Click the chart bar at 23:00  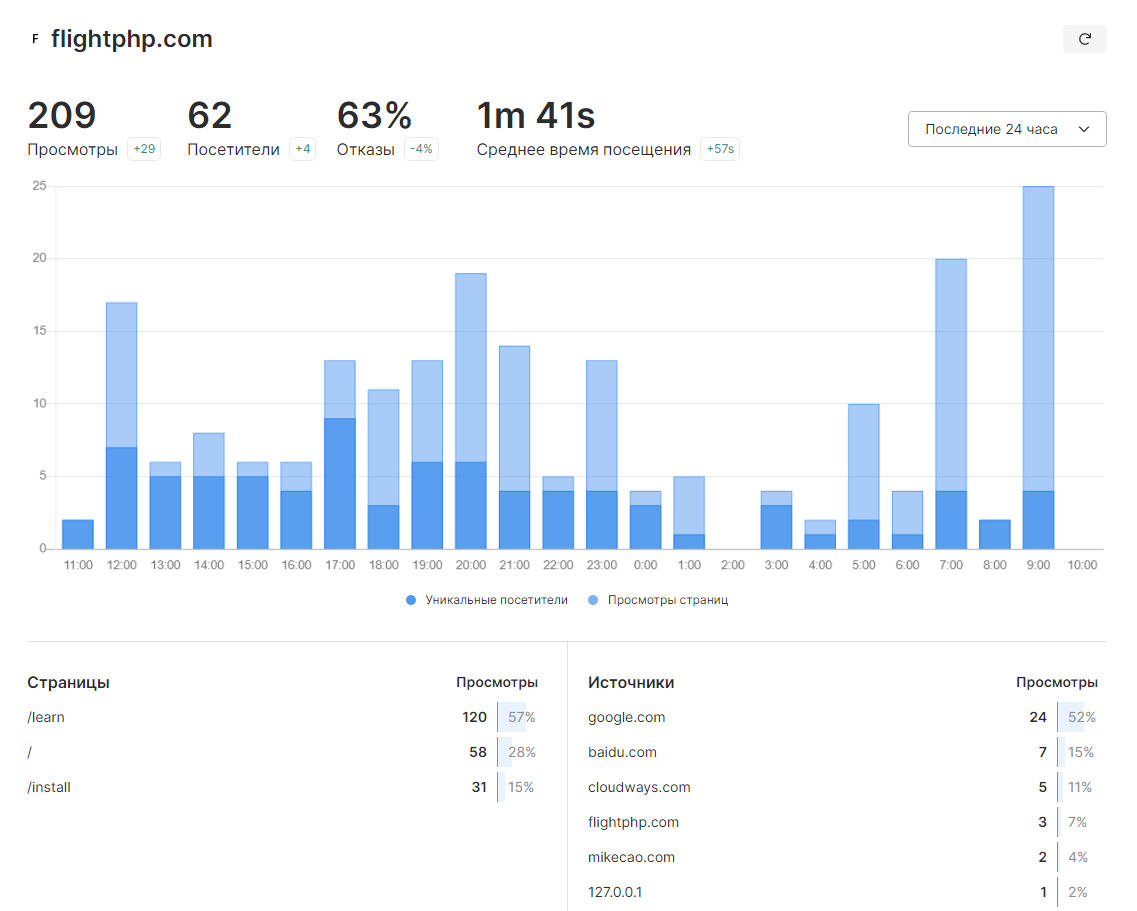(x=602, y=455)
